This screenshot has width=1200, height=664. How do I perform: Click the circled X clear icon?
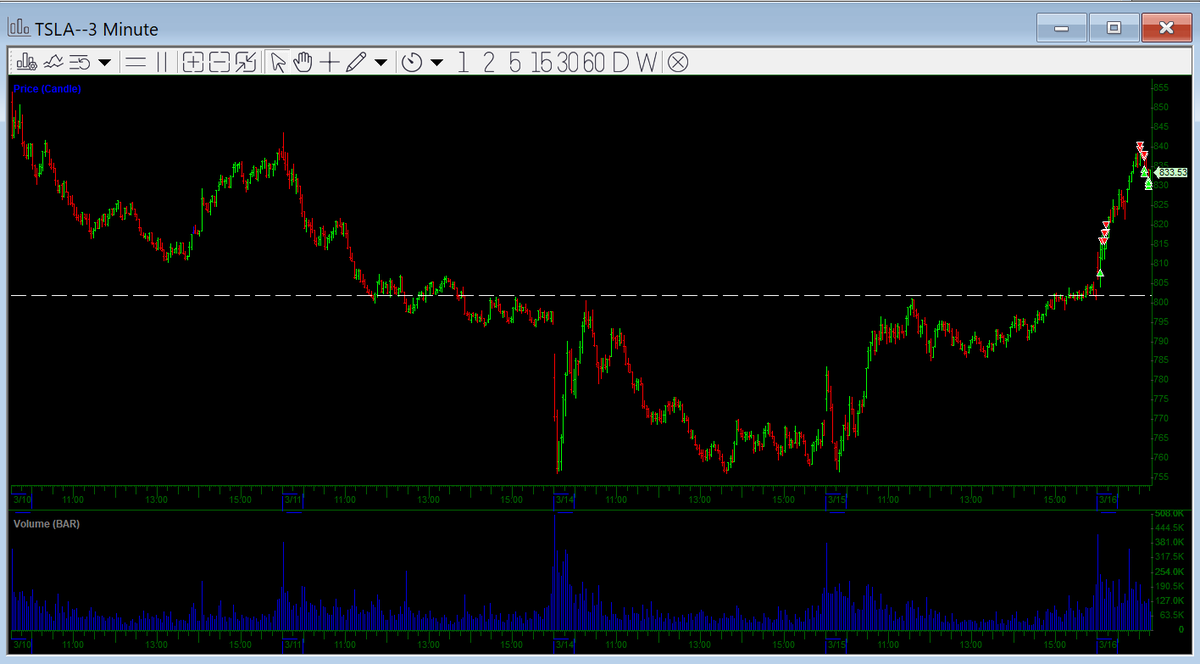click(x=677, y=63)
